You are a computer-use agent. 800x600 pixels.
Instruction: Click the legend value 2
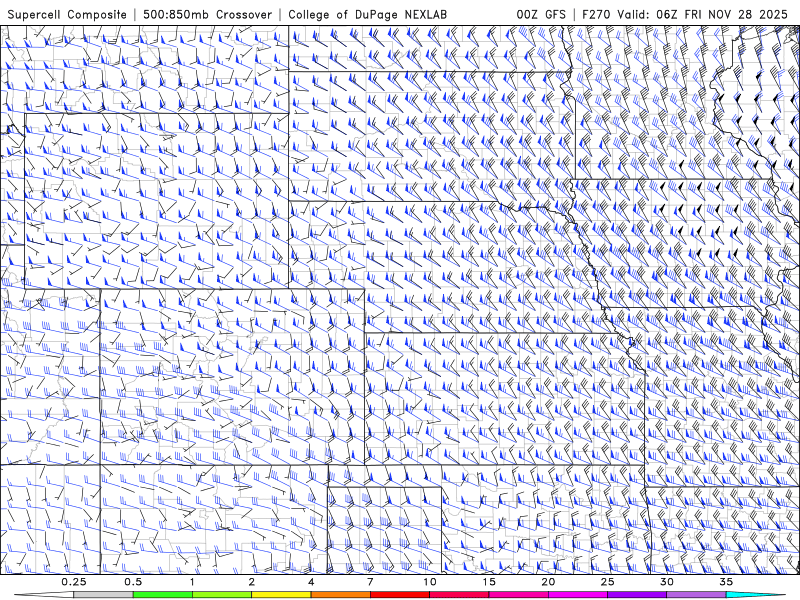click(252, 582)
